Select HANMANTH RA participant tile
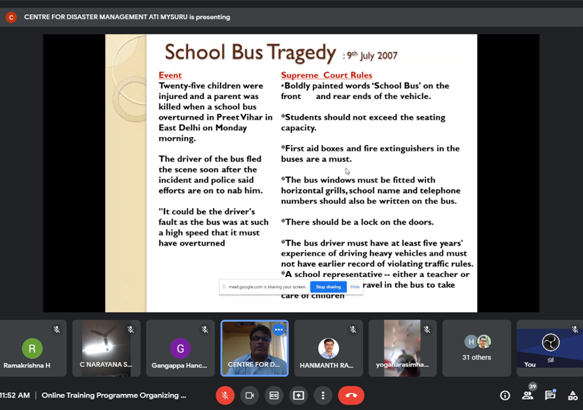Image resolution: width=583 pixels, height=410 pixels. pyautogui.click(x=328, y=348)
